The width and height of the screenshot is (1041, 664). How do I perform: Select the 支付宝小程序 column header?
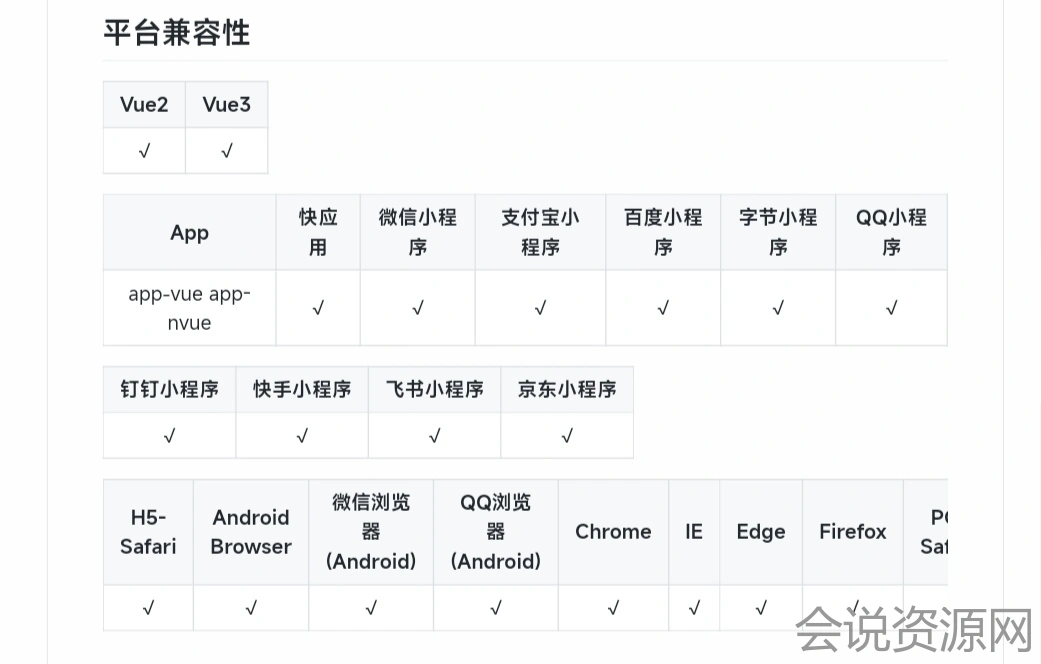540,232
